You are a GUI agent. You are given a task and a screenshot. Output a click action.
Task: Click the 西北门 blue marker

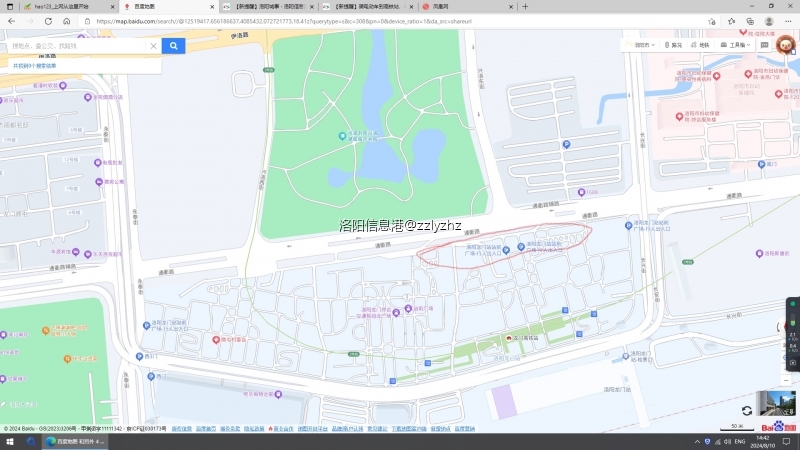tap(139, 356)
